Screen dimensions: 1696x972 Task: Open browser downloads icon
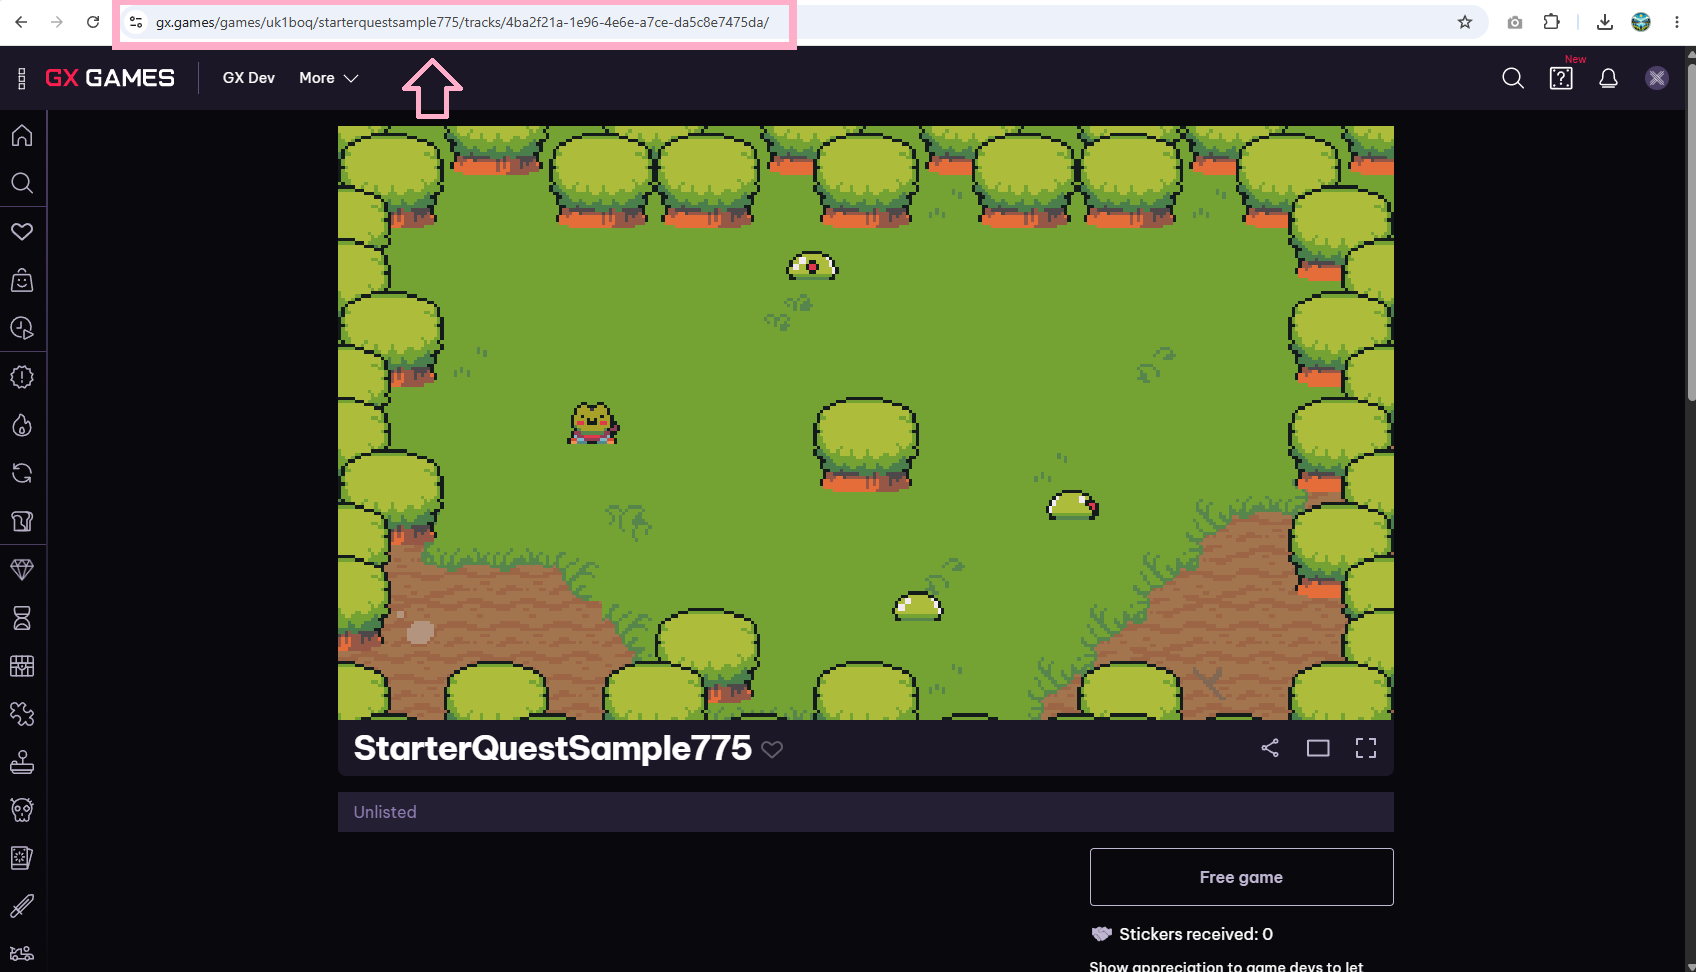(x=1604, y=22)
